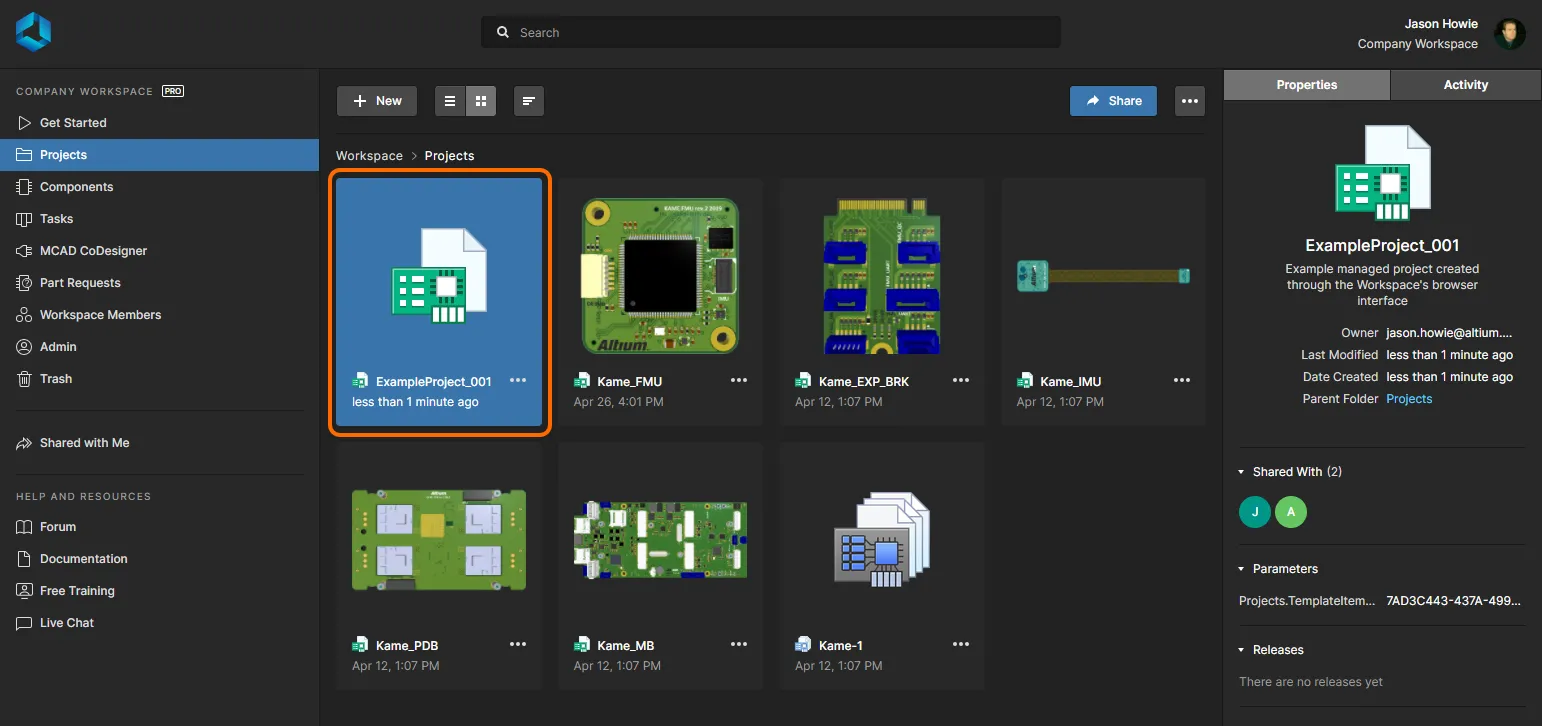Click the Altium 365 logo icon
This screenshot has height=726, width=1542.
coord(33,32)
